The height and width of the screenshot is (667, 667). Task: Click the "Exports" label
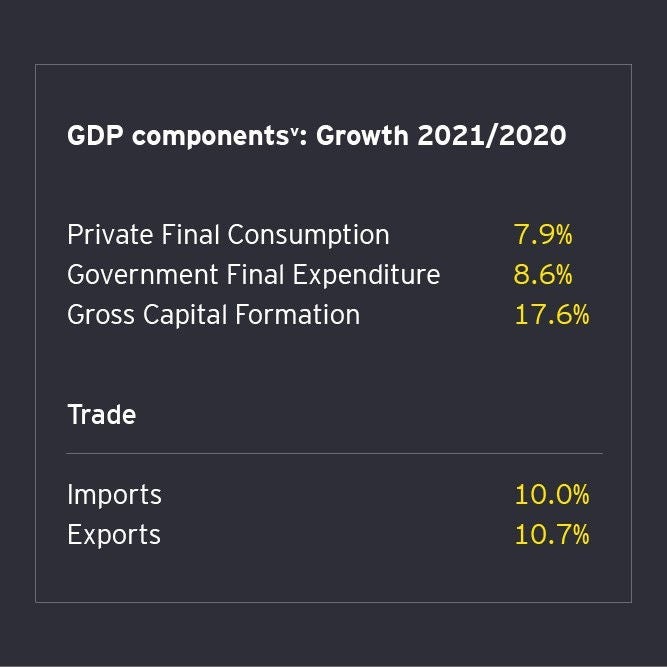coord(114,535)
